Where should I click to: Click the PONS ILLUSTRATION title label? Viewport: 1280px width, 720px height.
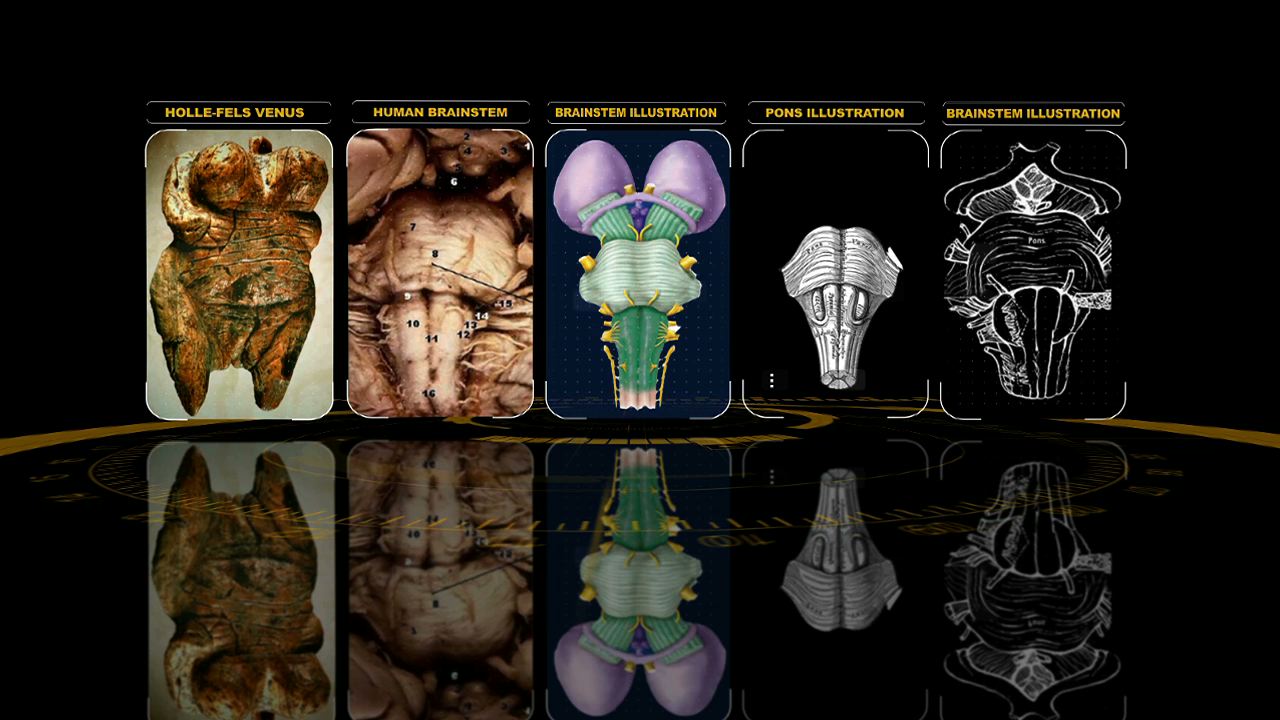(834, 112)
